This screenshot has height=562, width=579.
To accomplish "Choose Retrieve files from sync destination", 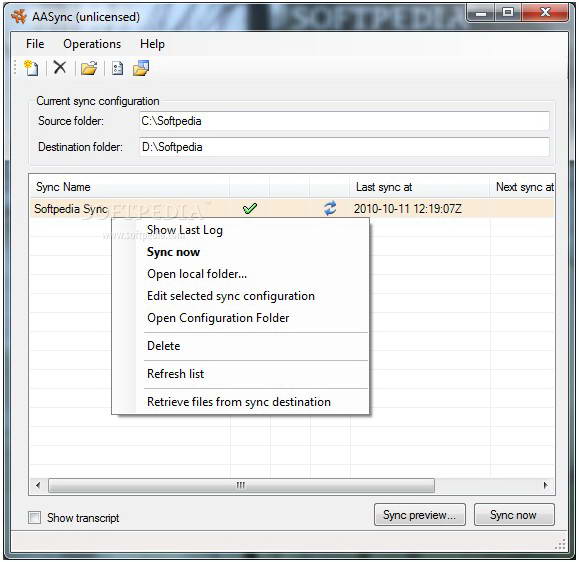I will click(240, 402).
